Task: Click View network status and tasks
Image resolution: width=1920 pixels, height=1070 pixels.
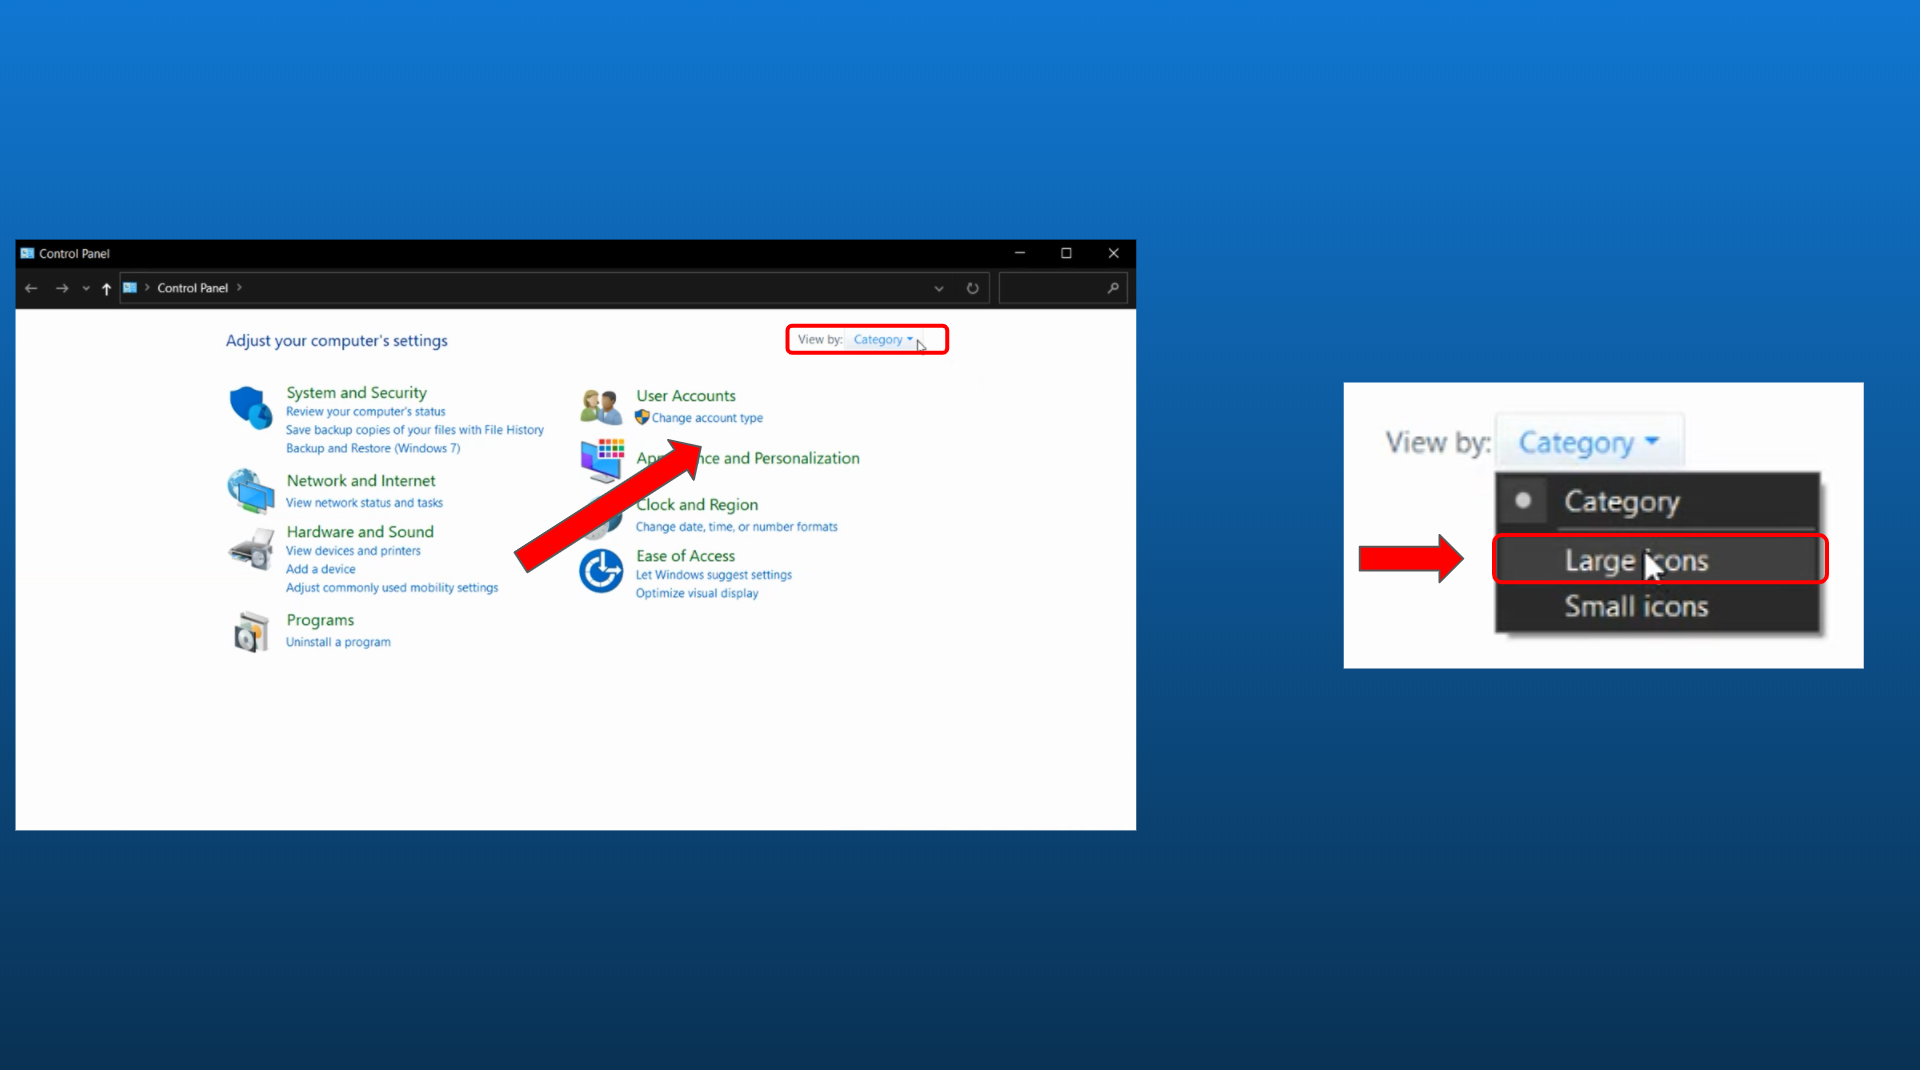Action: pyautogui.click(x=364, y=503)
